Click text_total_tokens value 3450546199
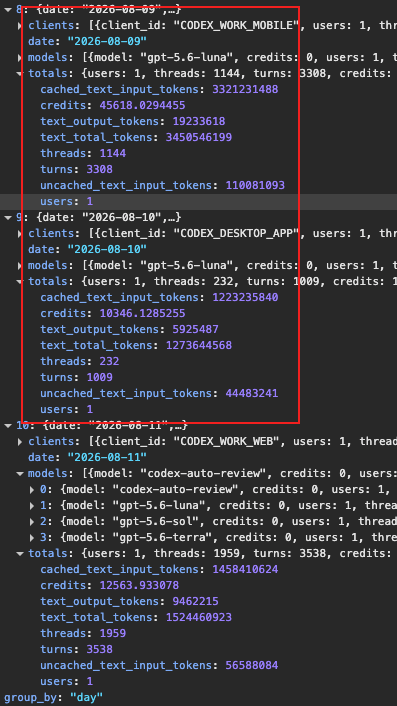397x706 pixels. tap(199, 137)
